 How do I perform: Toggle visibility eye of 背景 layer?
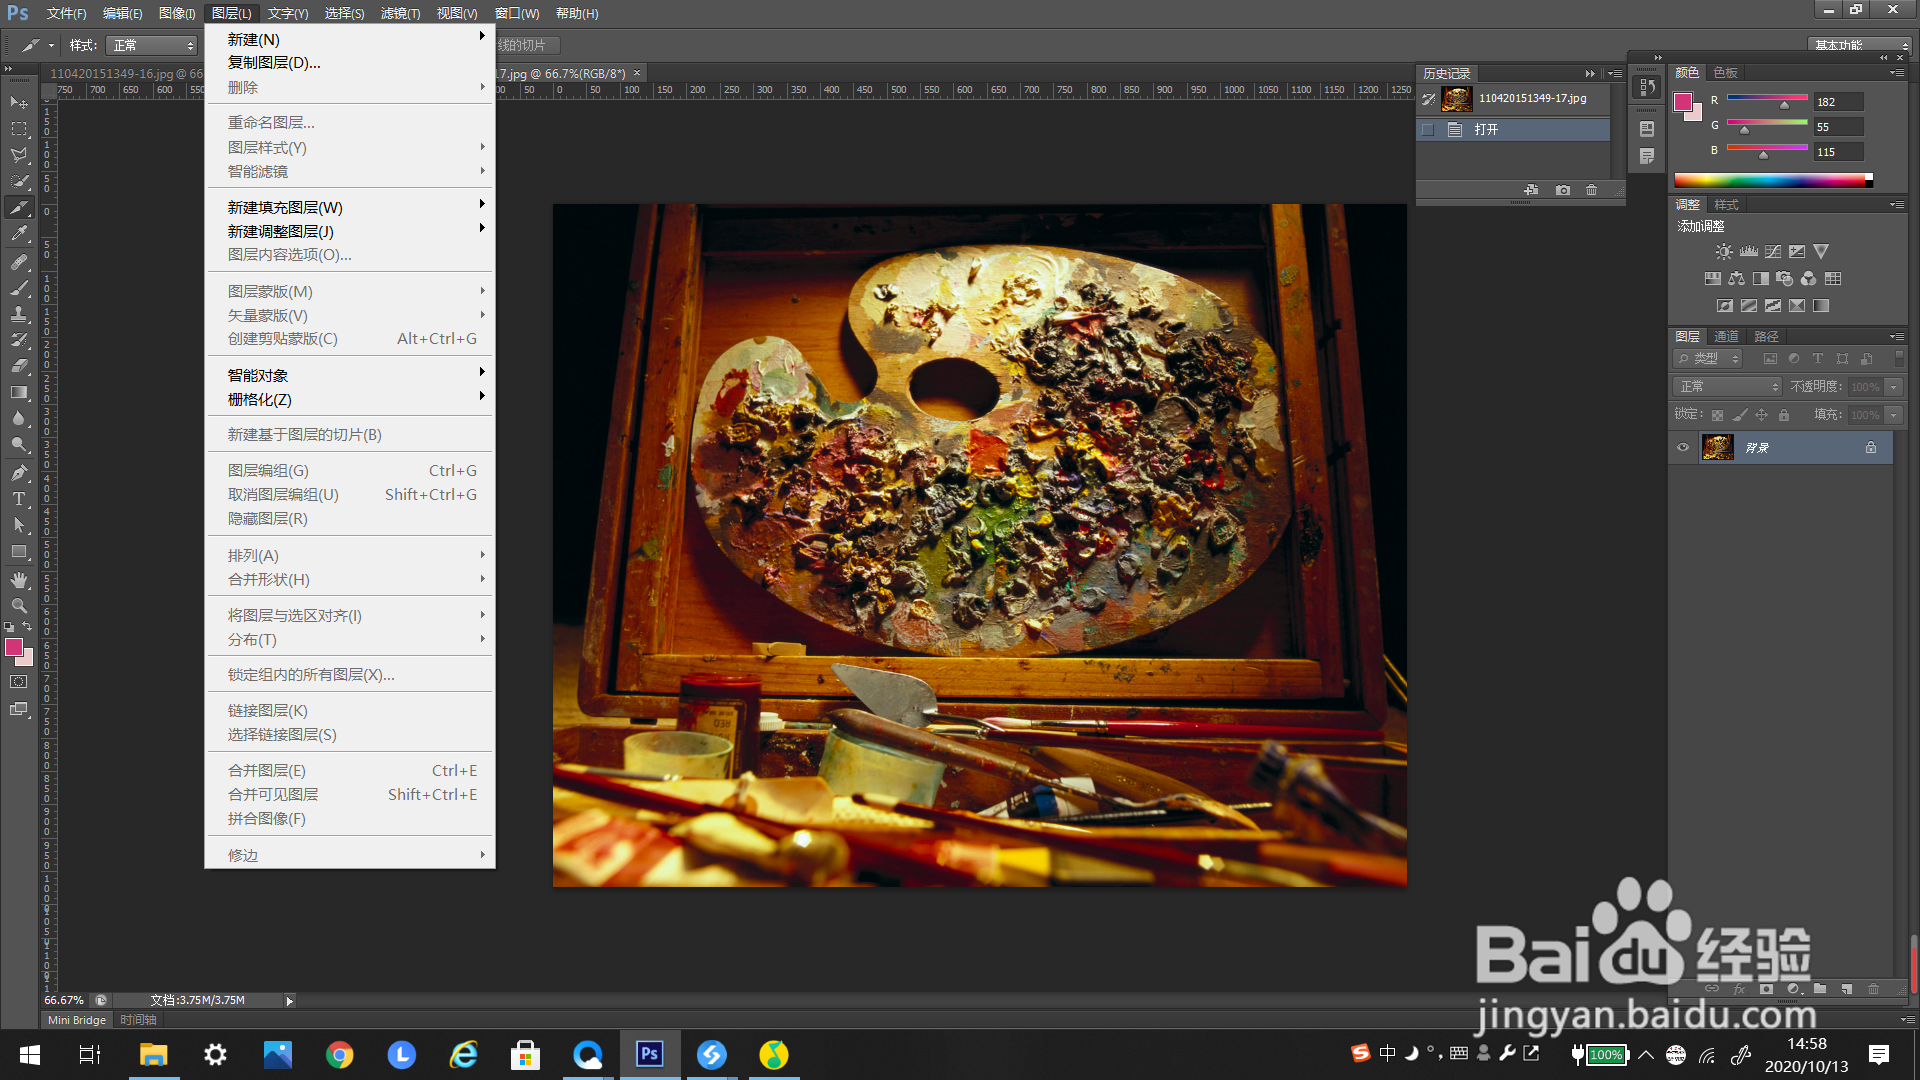click(x=1683, y=448)
